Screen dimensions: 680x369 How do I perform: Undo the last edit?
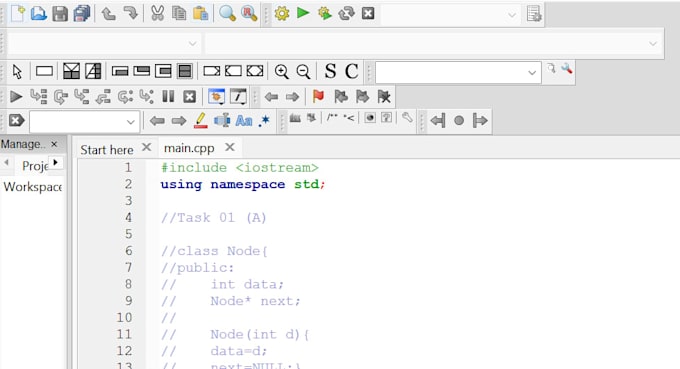(x=108, y=14)
